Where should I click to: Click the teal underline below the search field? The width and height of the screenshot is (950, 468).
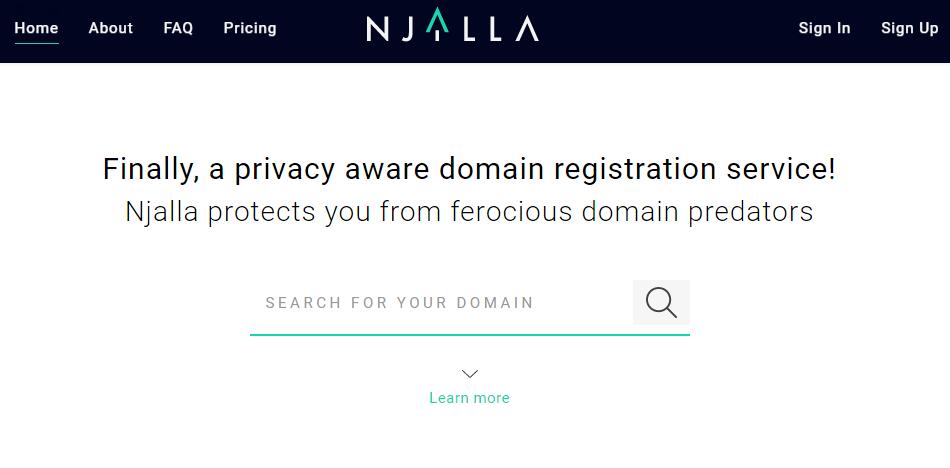coord(469,334)
